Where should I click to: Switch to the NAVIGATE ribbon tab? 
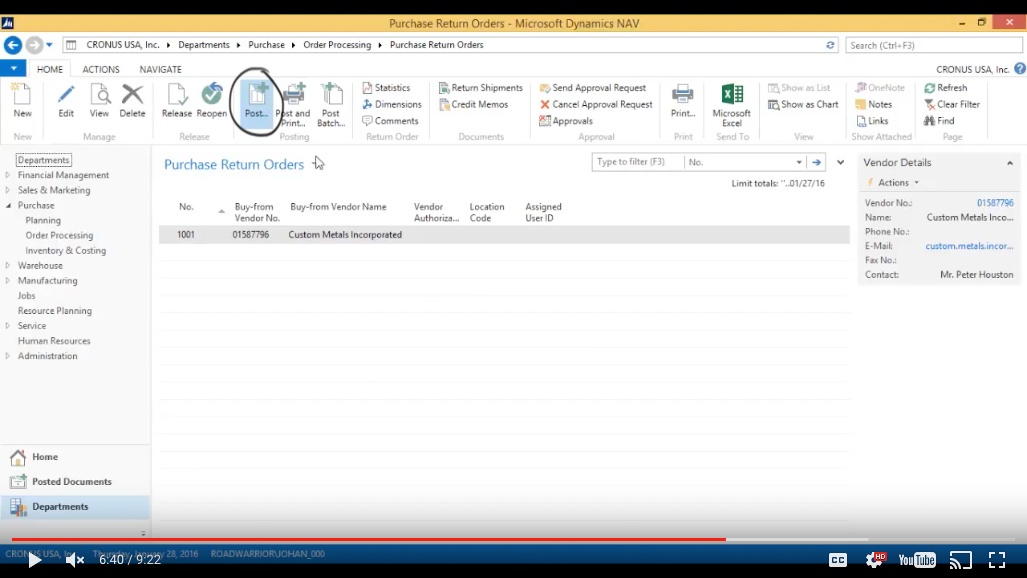(x=160, y=69)
